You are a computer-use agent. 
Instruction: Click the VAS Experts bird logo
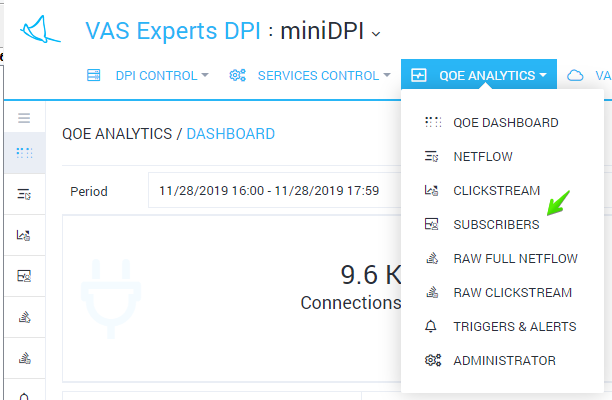tap(40, 30)
